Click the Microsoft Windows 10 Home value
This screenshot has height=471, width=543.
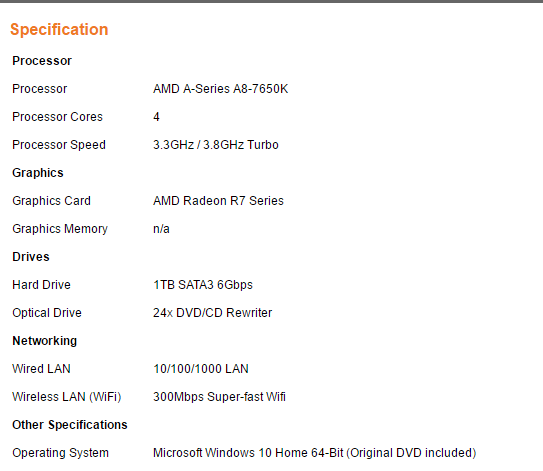(x=315, y=453)
